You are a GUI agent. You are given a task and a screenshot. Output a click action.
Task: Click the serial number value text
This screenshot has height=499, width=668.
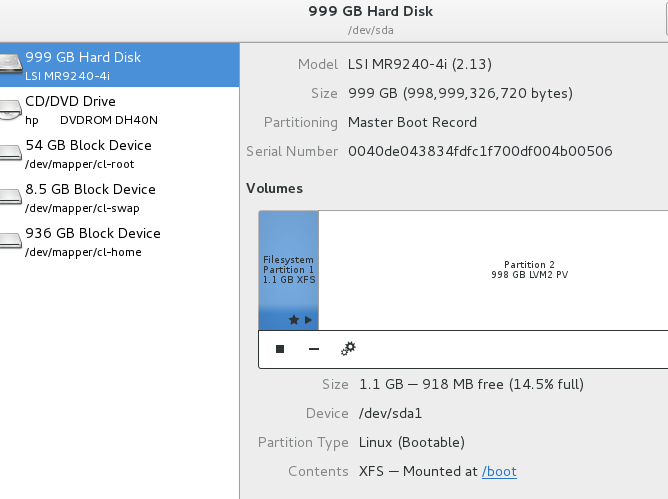(480, 151)
